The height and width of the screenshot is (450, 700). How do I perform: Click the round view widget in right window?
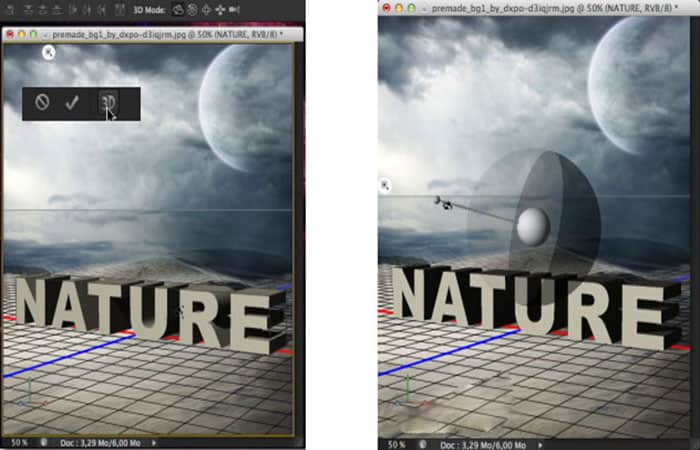click(x=384, y=185)
